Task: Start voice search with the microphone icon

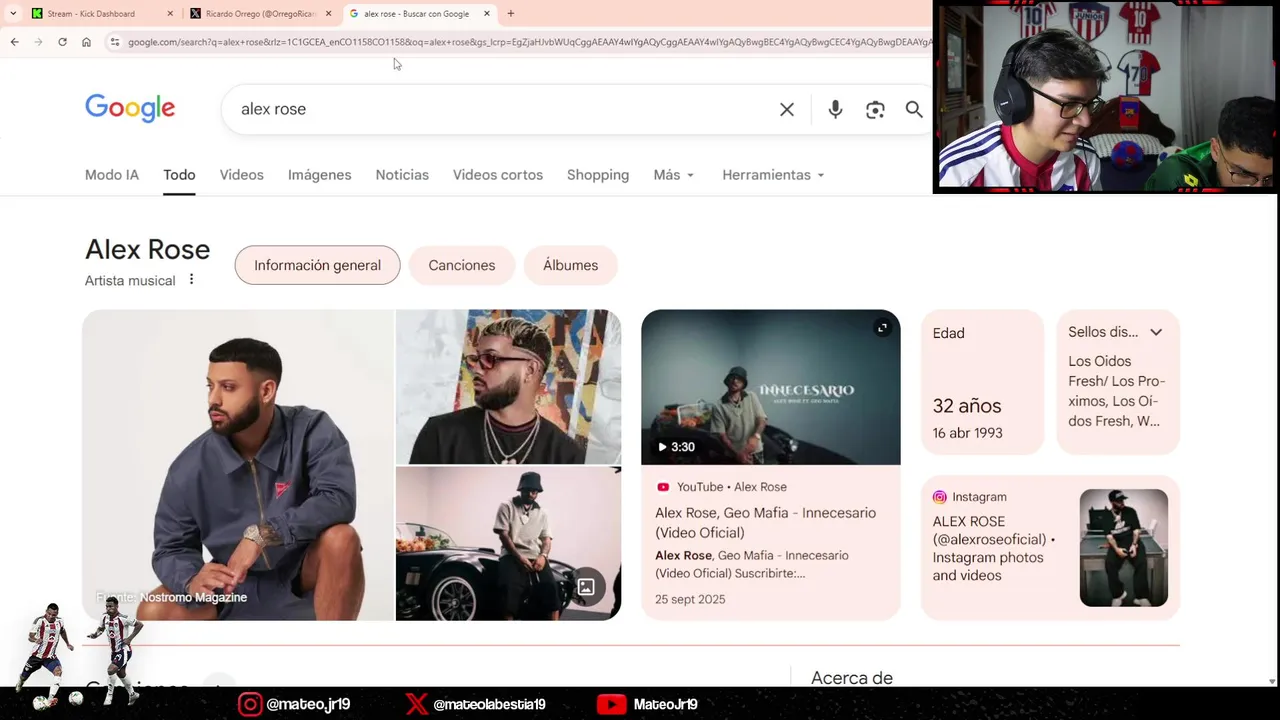Action: click(x=835, y=110)
